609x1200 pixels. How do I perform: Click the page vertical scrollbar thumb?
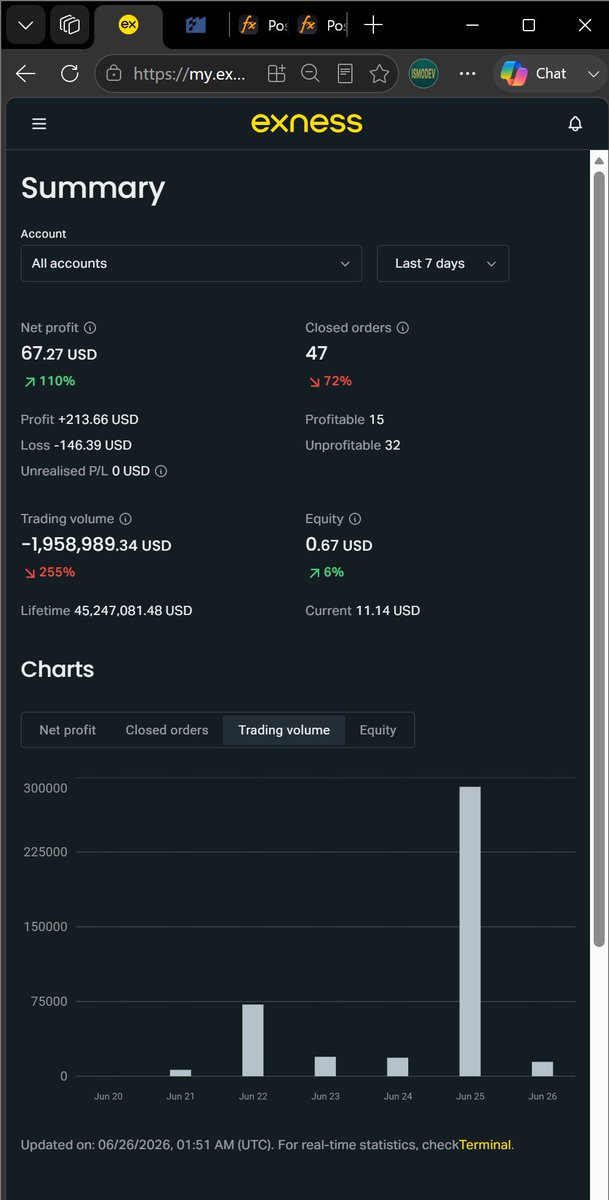(599, 558)
